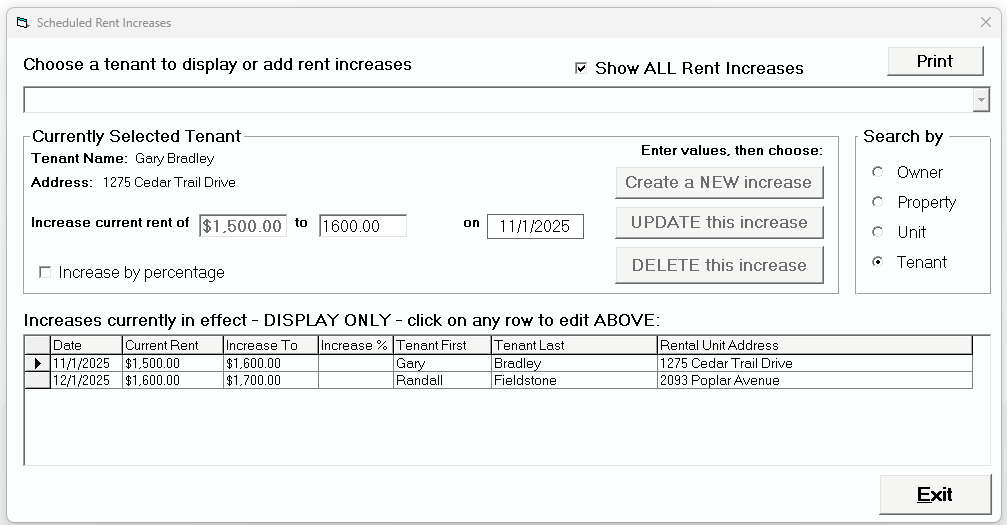1007x525 pixels.
Task: Click the row selector arrow for Gary's row
Action: [37, 363]
